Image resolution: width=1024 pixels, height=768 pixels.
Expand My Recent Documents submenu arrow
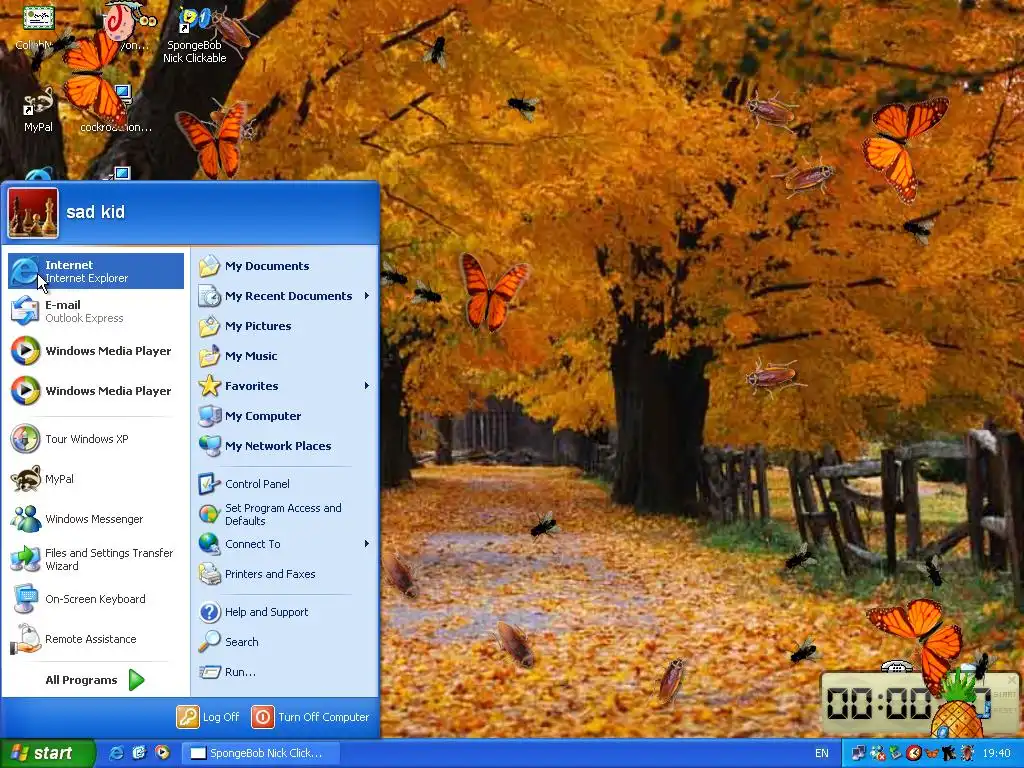point(367,296)
